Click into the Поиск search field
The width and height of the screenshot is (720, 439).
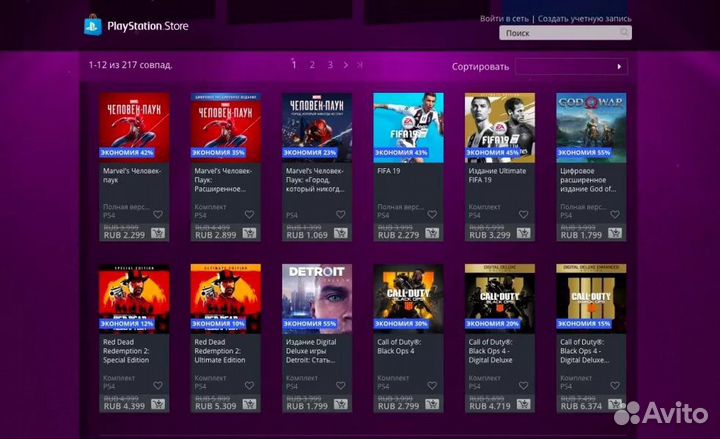coord(560,33)
